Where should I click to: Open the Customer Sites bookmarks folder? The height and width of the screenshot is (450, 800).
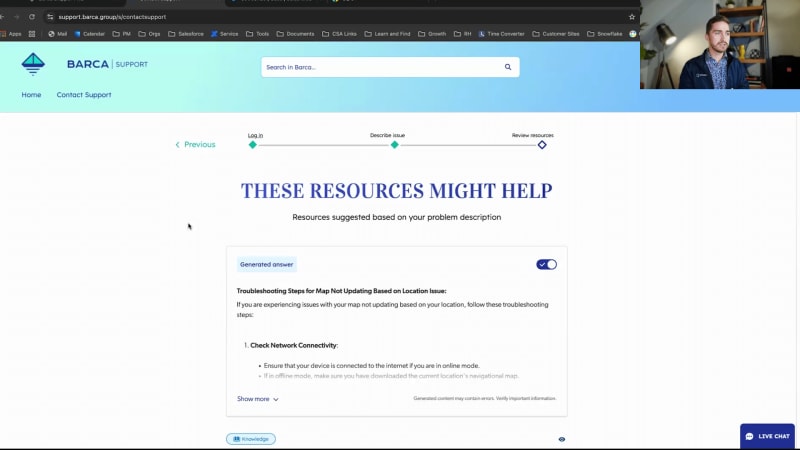tap(556, 34)
